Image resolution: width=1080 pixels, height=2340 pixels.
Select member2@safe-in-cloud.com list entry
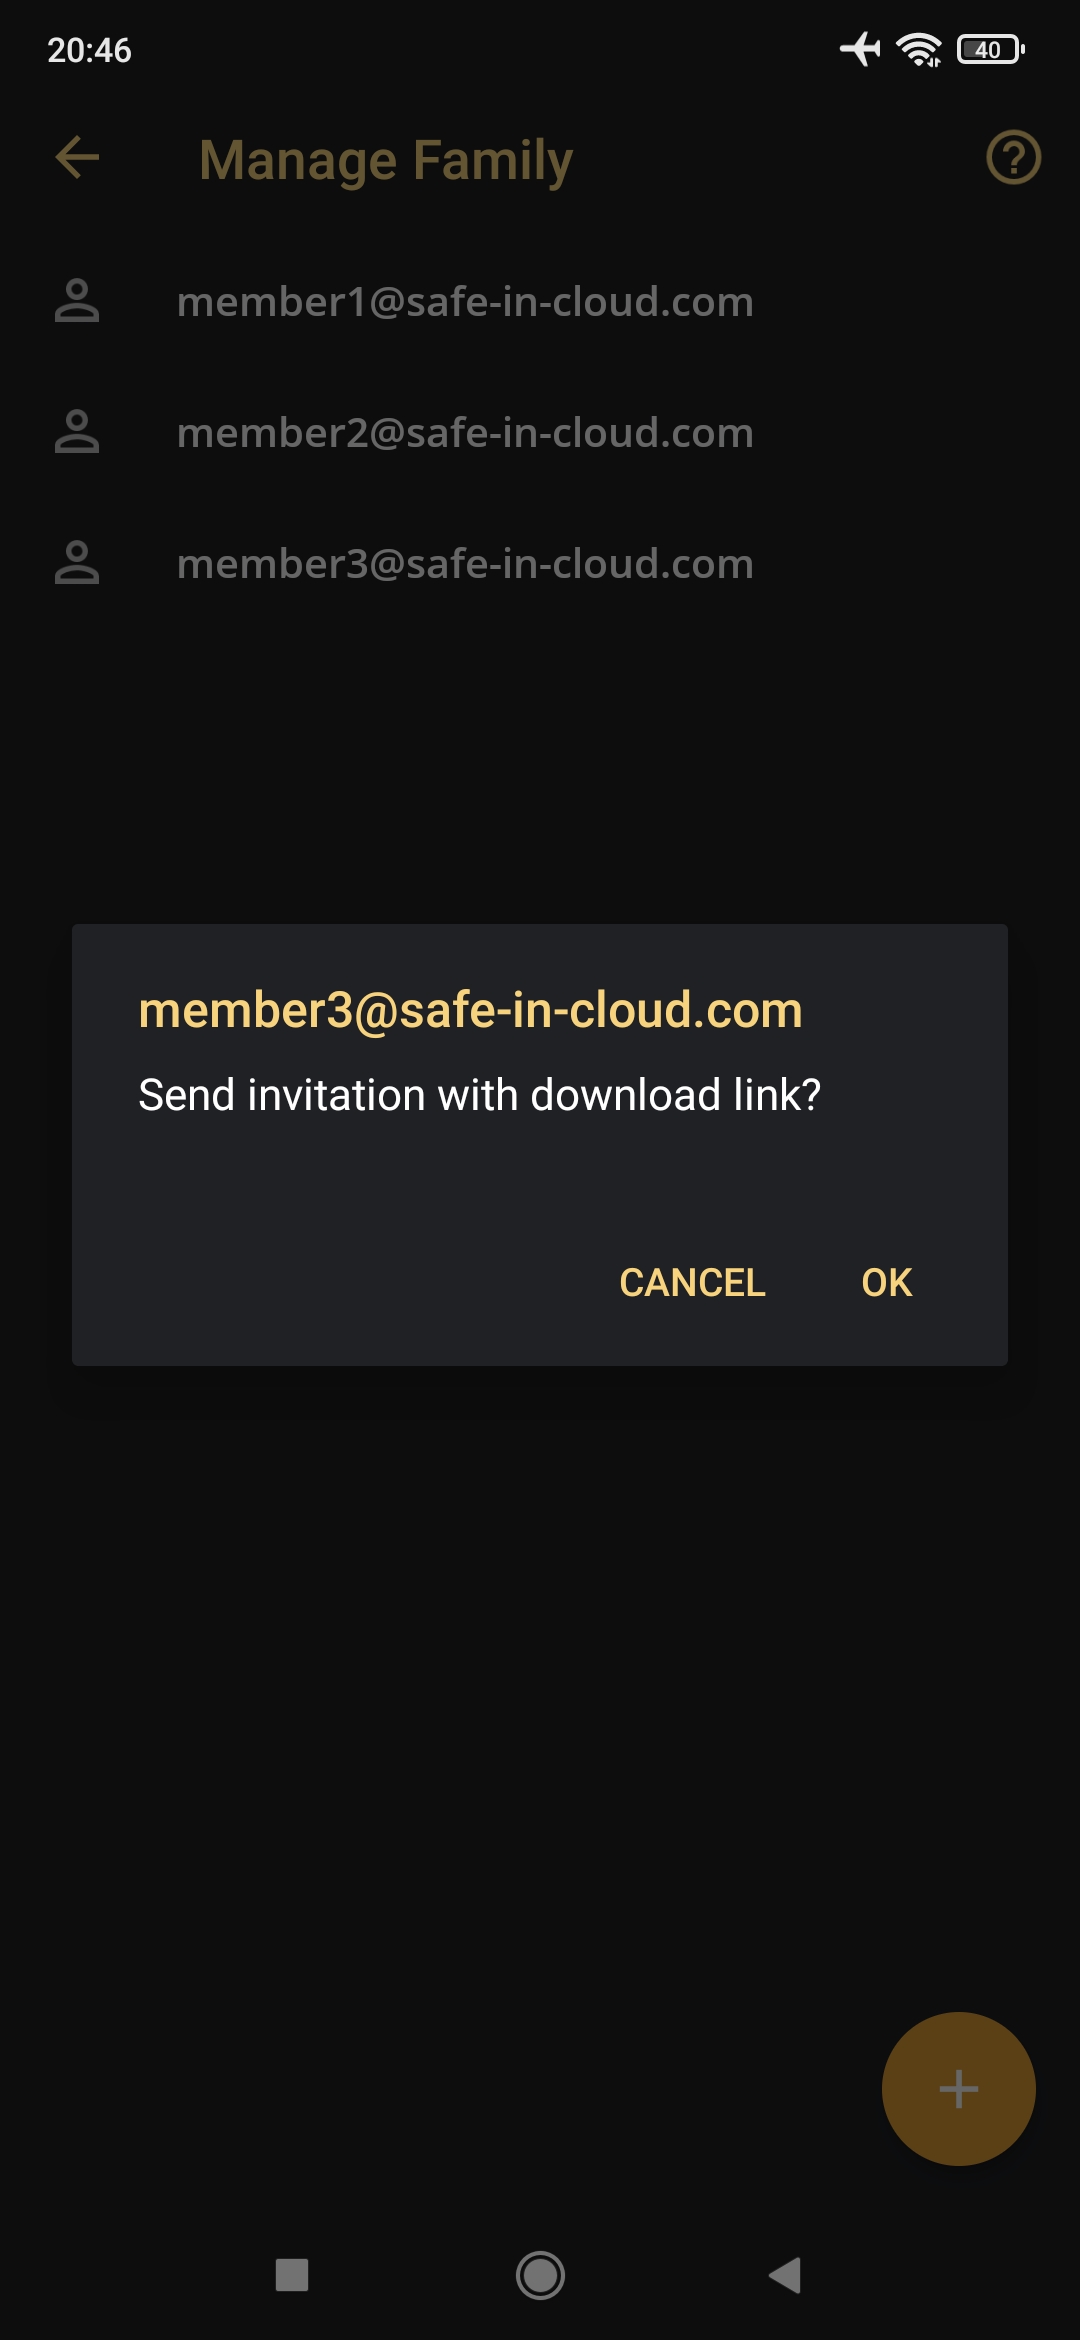coord(540,432)
